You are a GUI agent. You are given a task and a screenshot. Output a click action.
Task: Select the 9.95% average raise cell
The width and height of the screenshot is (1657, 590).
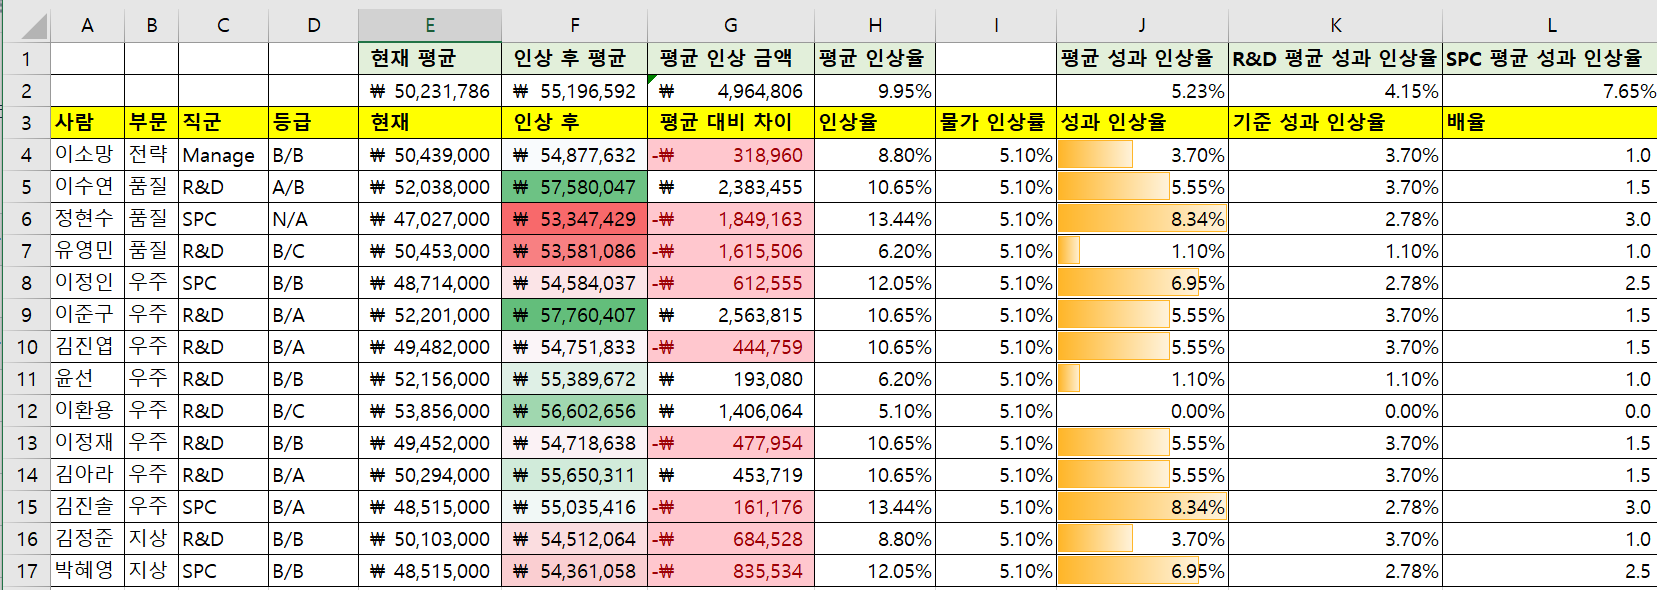click(875, 91)
